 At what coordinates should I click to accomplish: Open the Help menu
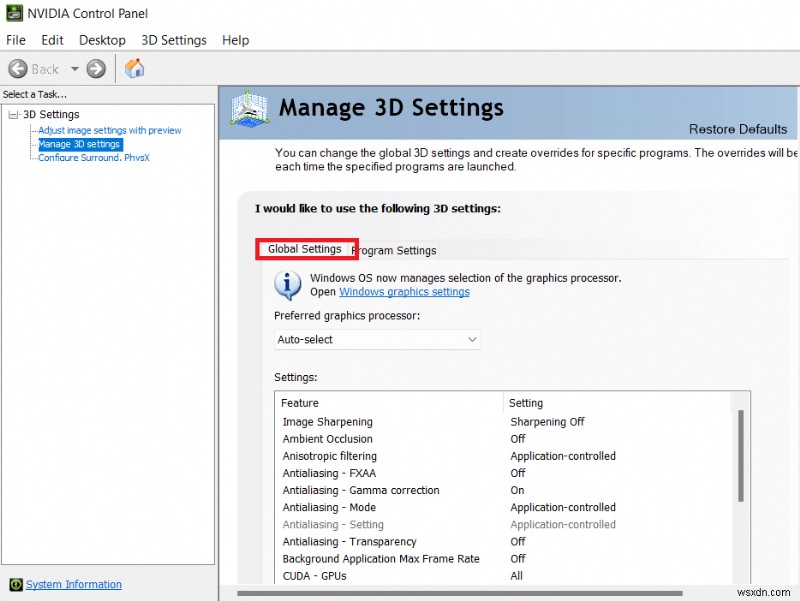click(x=235, y=40)
